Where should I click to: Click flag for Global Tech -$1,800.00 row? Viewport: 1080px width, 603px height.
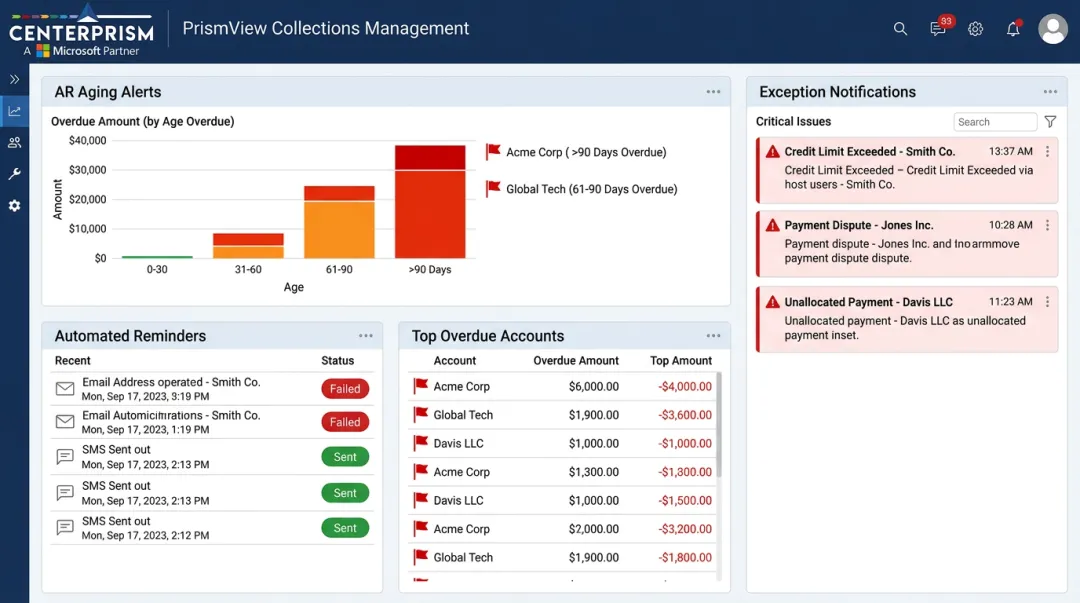point(420,557)
